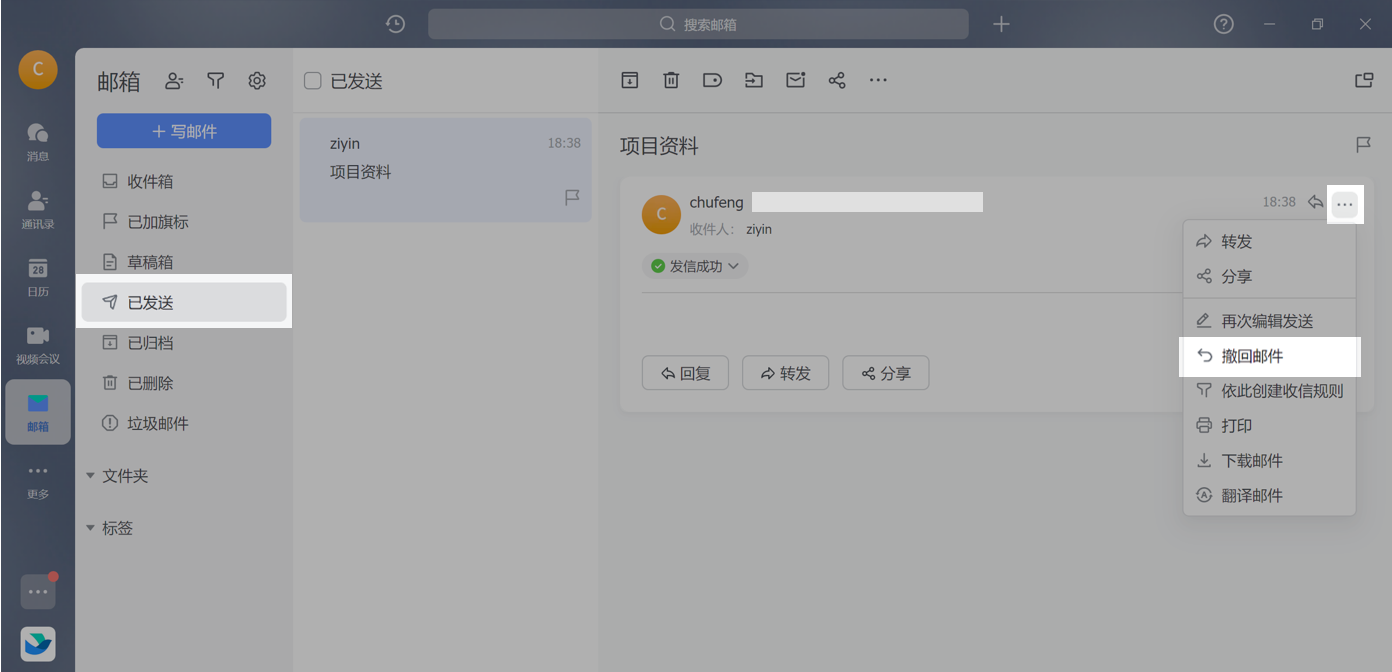Click the 回复 reply button

coord(685,373)
